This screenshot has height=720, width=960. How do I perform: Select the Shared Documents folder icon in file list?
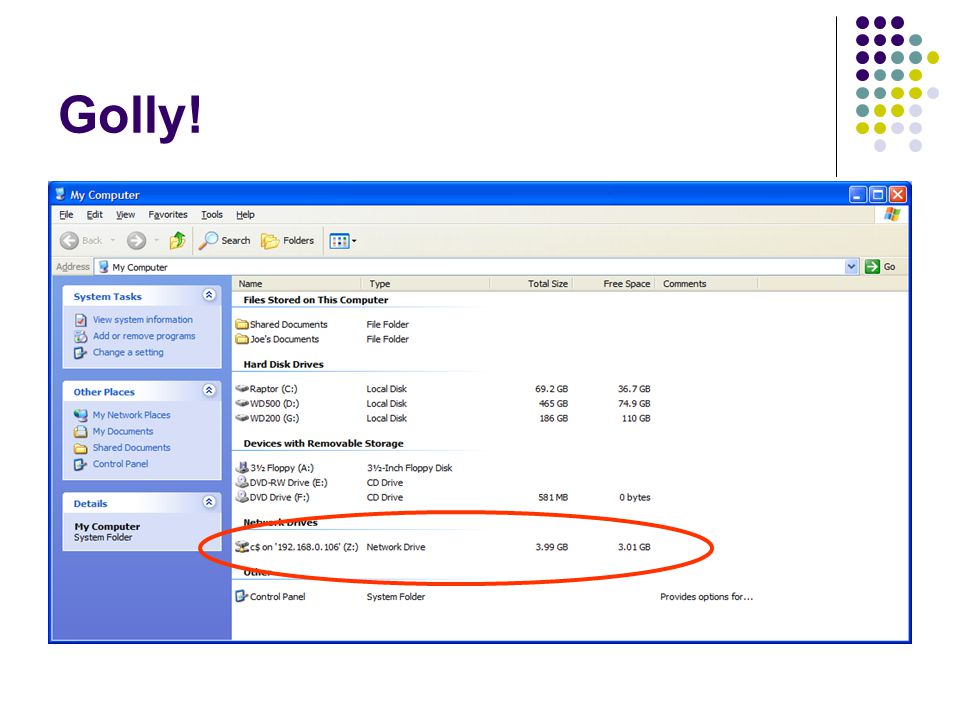pos(242,324)
